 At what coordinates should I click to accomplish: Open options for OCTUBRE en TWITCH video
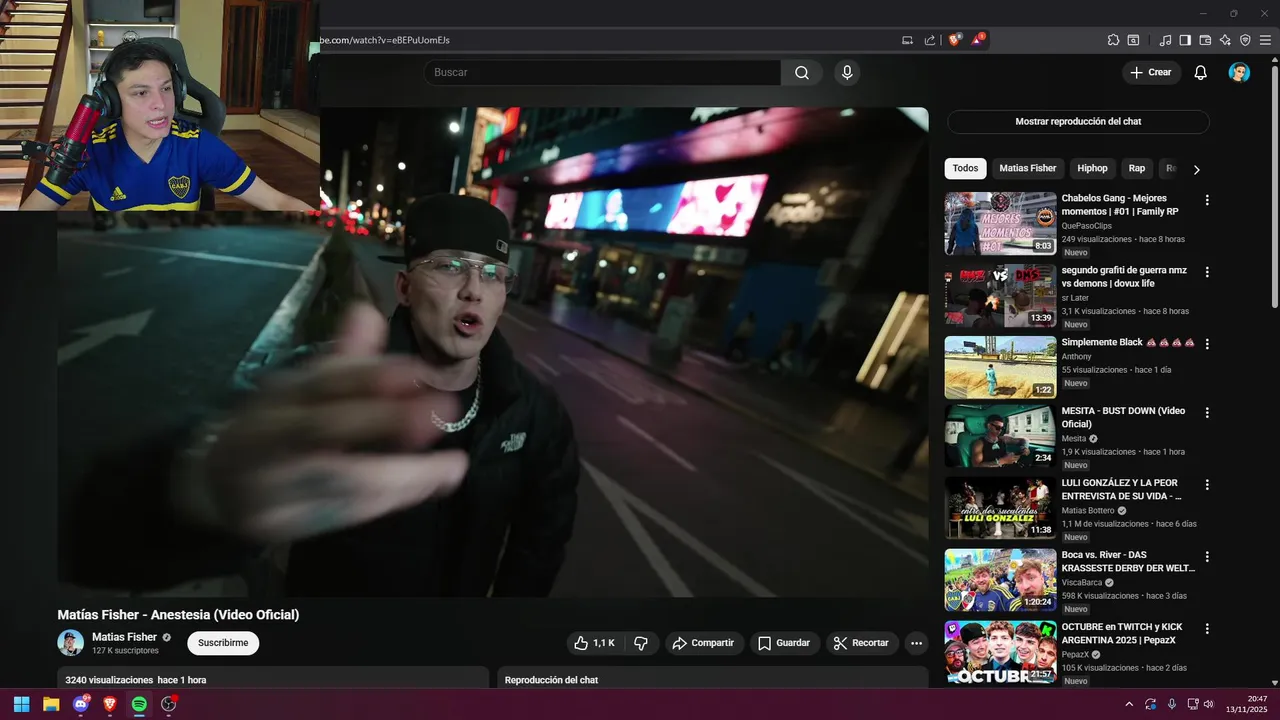1207,629
